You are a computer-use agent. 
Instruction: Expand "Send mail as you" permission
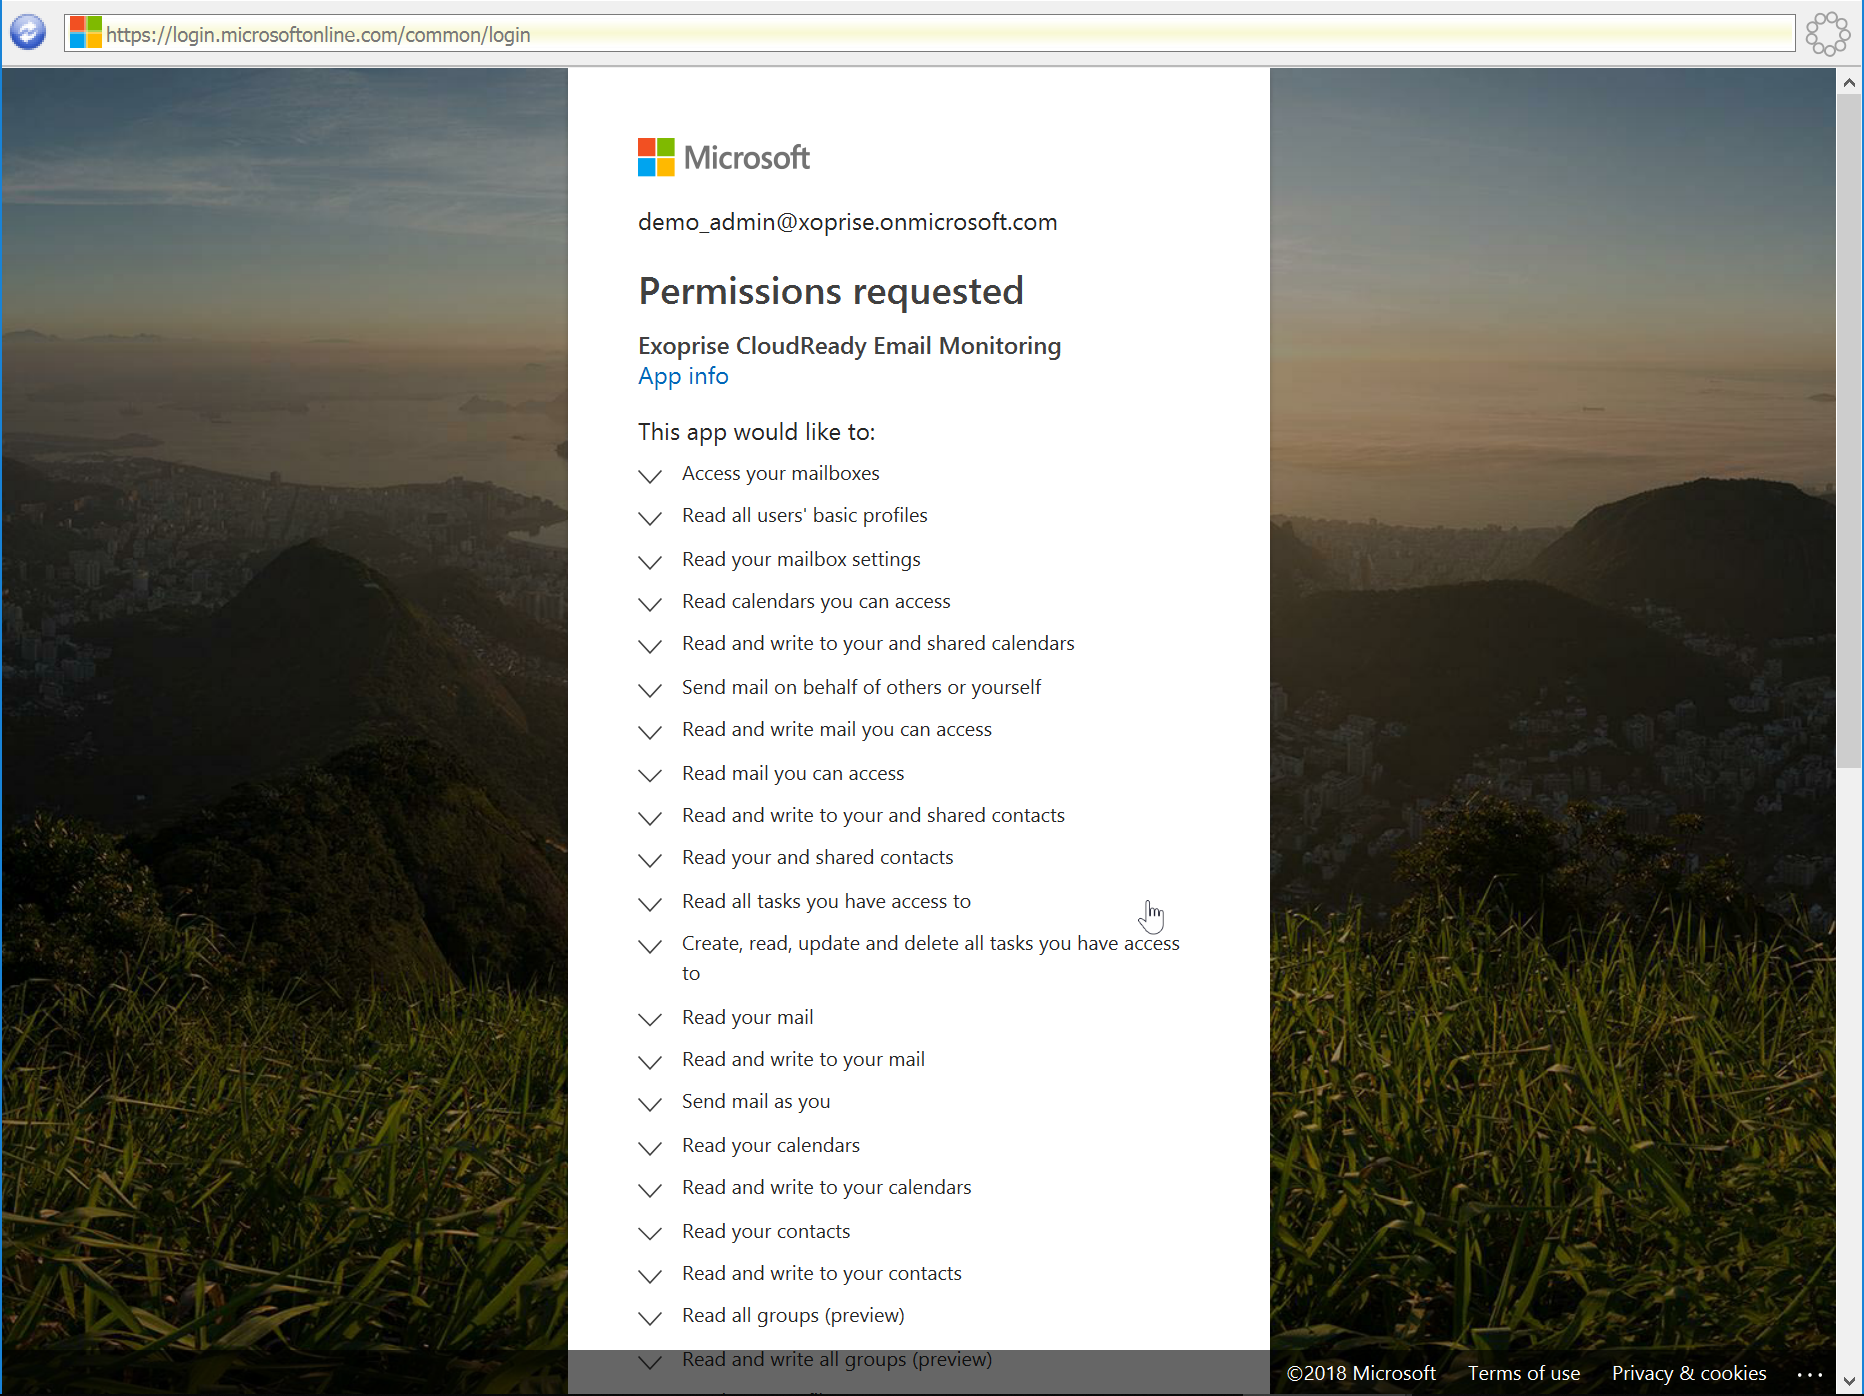pyautogui.click(x=650, y=1103)
